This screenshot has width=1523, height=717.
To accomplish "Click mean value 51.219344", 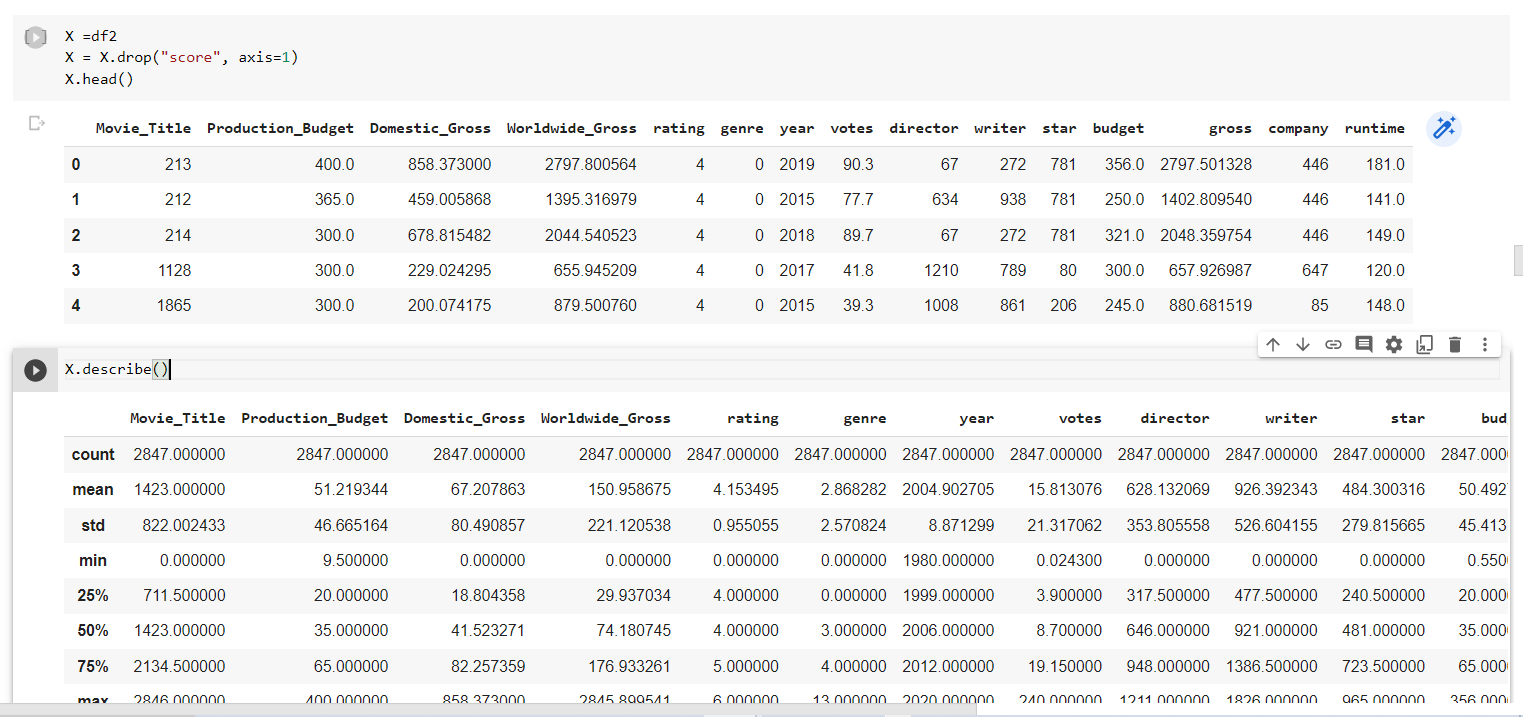I will point(347,489).
